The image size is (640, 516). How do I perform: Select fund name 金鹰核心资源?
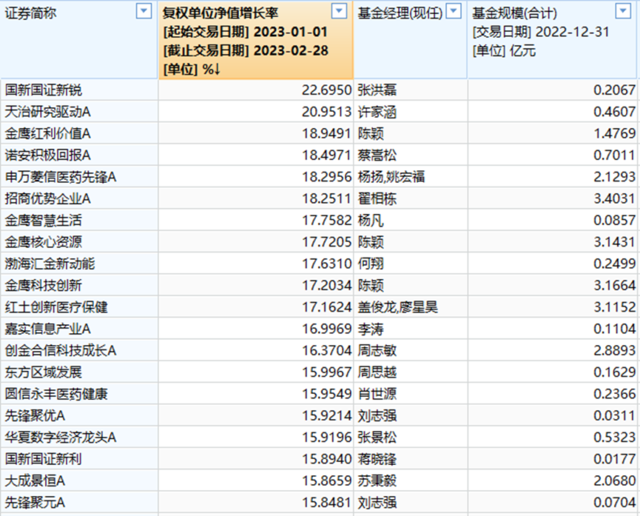(x=43, y=242)
